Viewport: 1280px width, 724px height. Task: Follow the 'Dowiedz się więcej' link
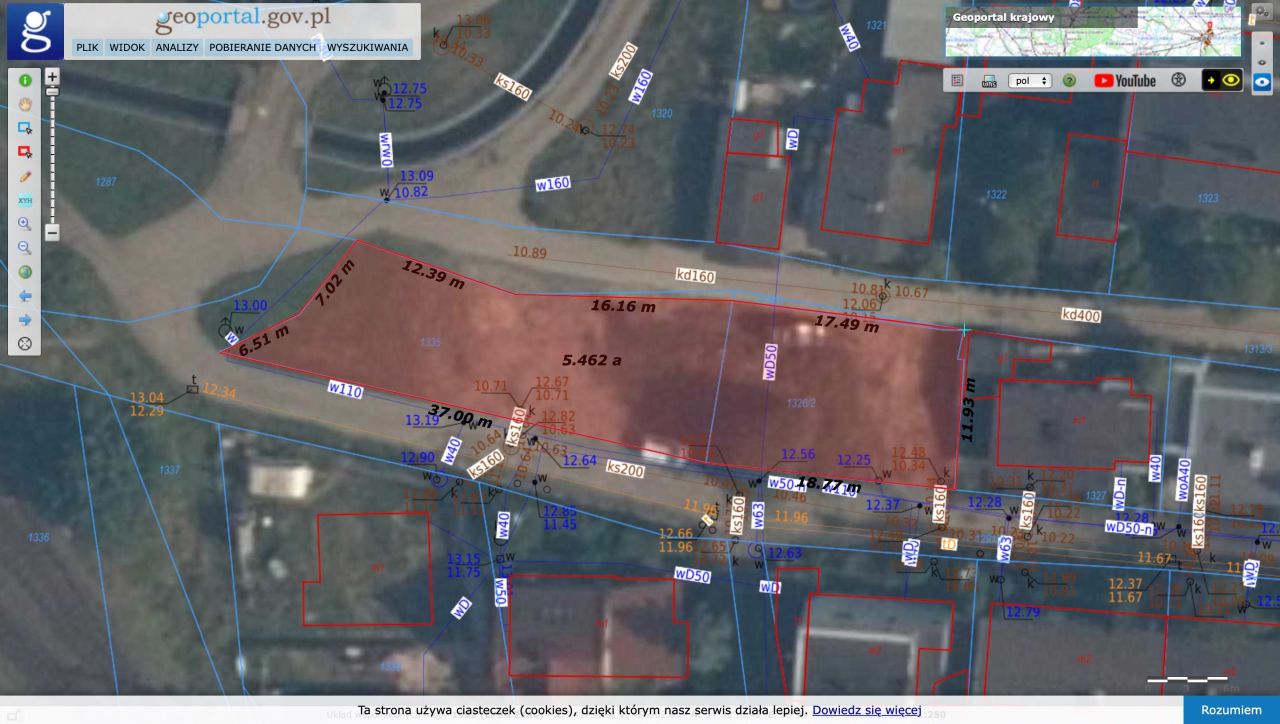point(866,710)
